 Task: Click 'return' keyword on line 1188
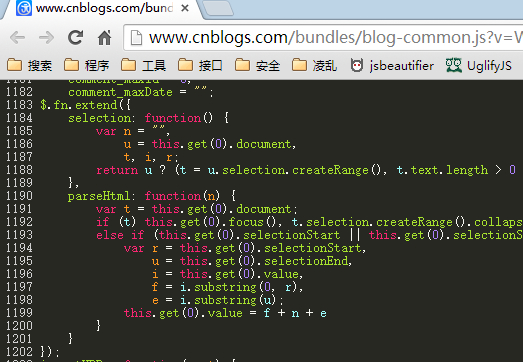coord(117,170)
